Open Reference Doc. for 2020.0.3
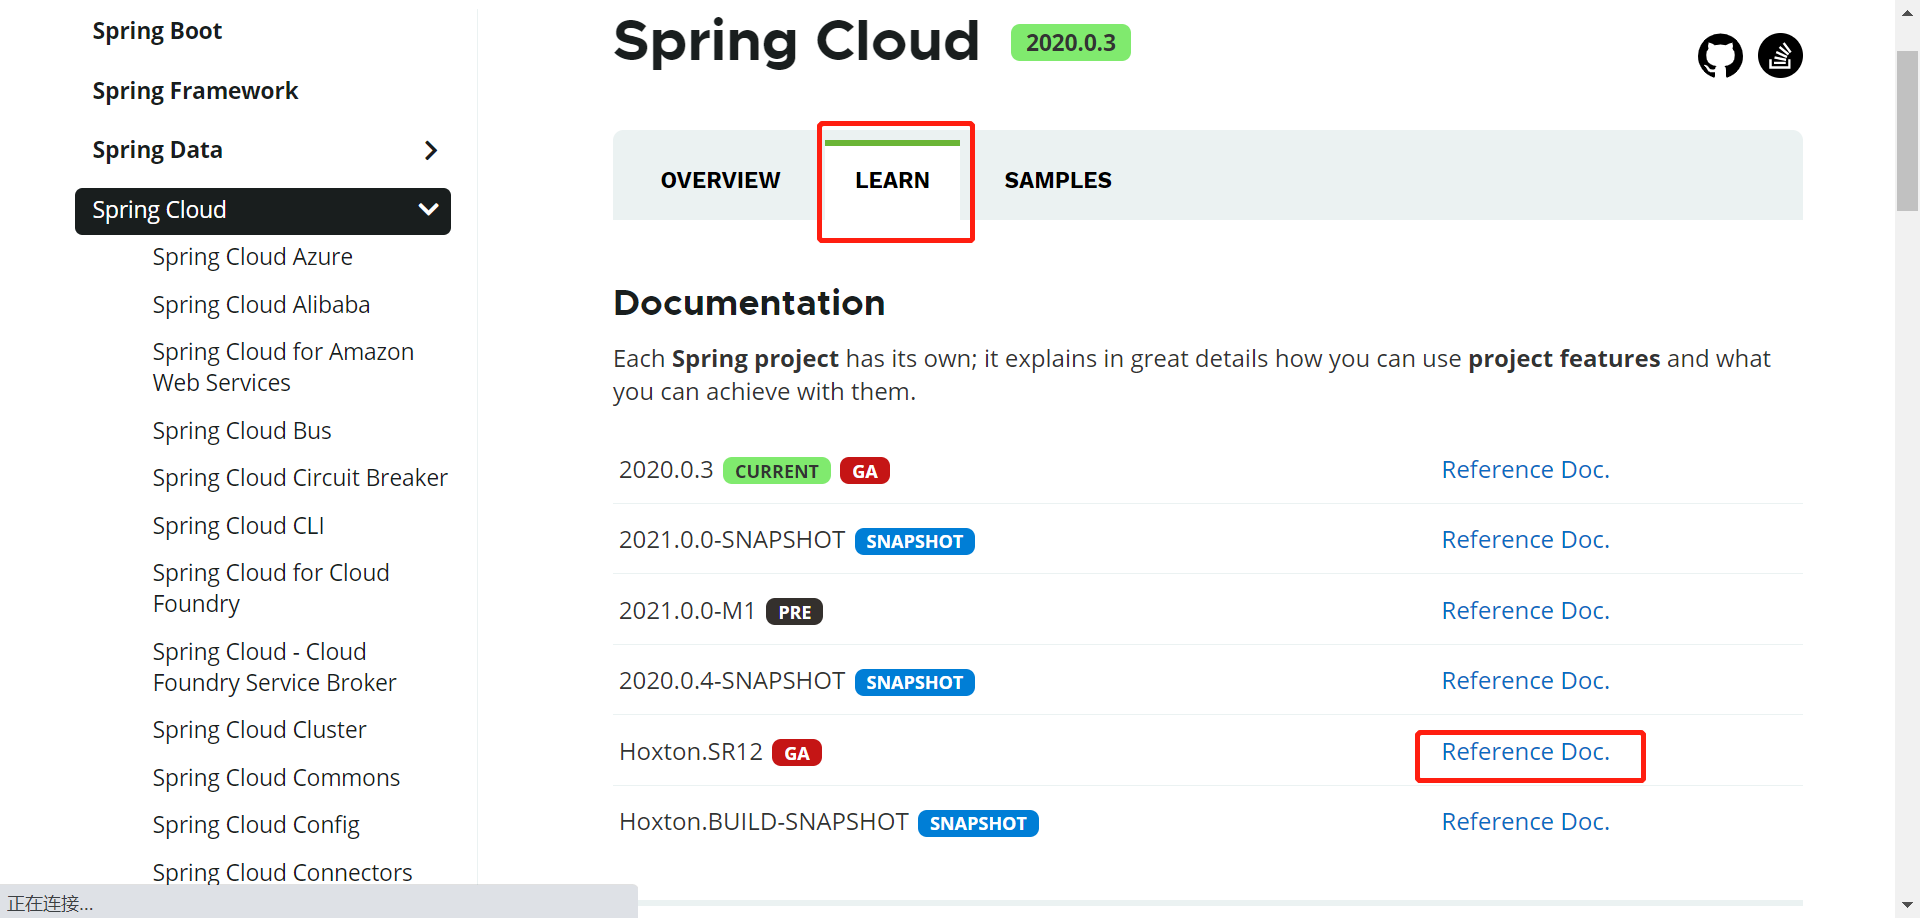Screen dimensions: 1920x918 click(1525, 470)
